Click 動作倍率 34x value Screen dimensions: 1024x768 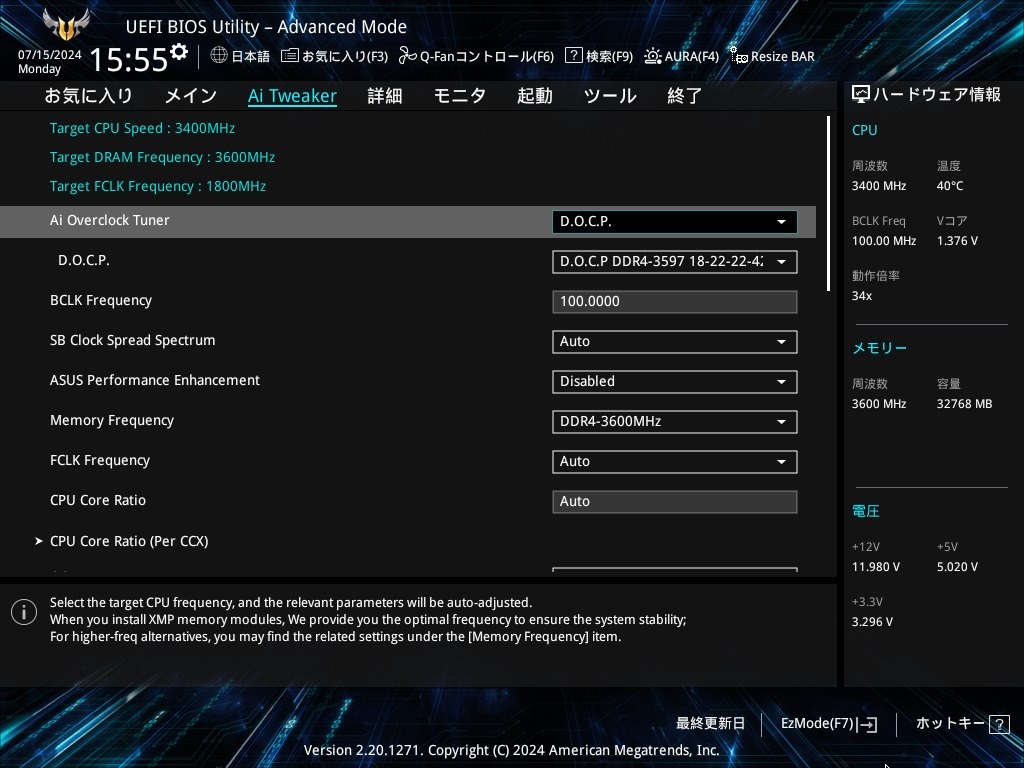point(862,296)
